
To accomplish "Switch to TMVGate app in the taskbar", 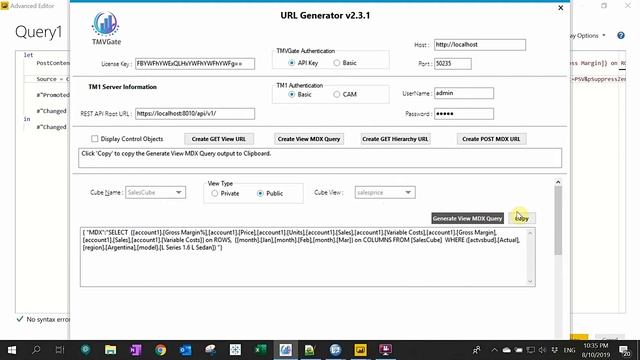I will 285,350.
